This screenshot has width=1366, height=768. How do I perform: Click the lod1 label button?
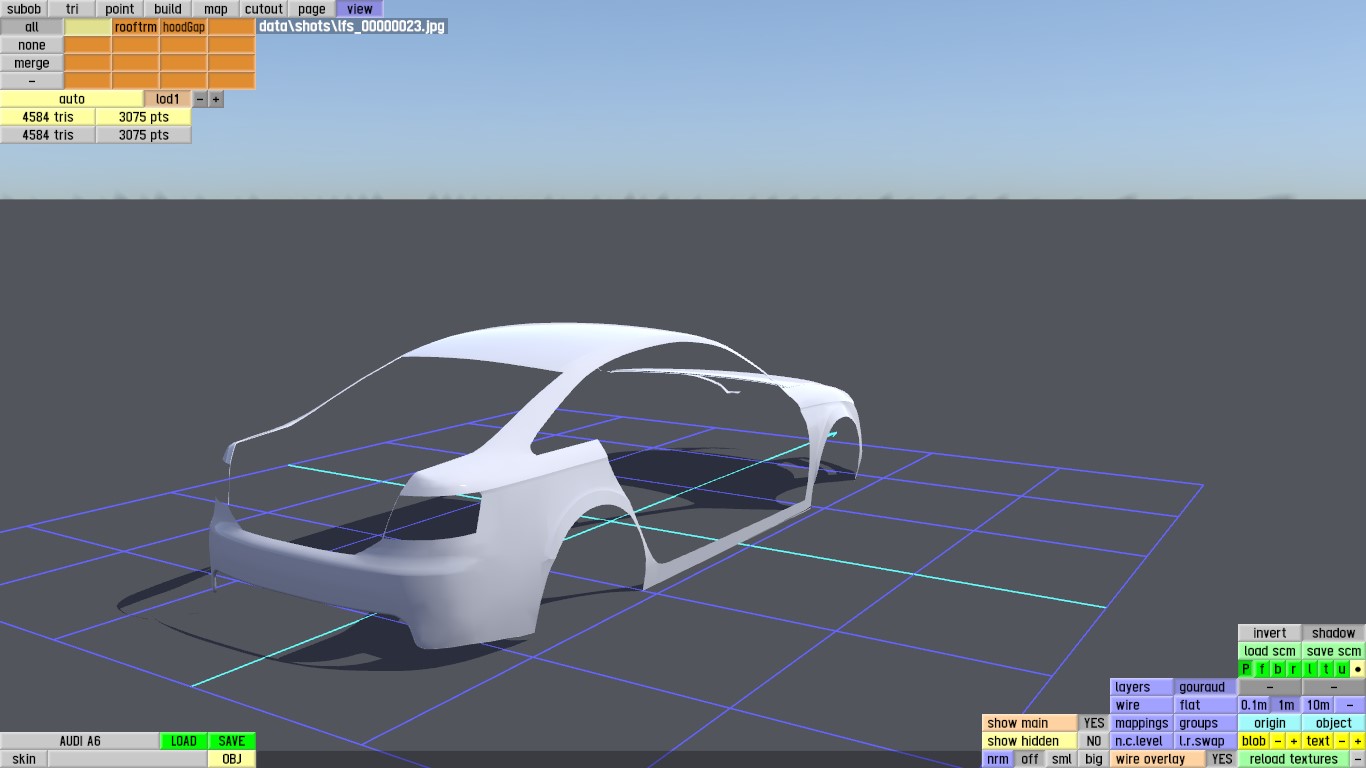[x=168, y=99]
